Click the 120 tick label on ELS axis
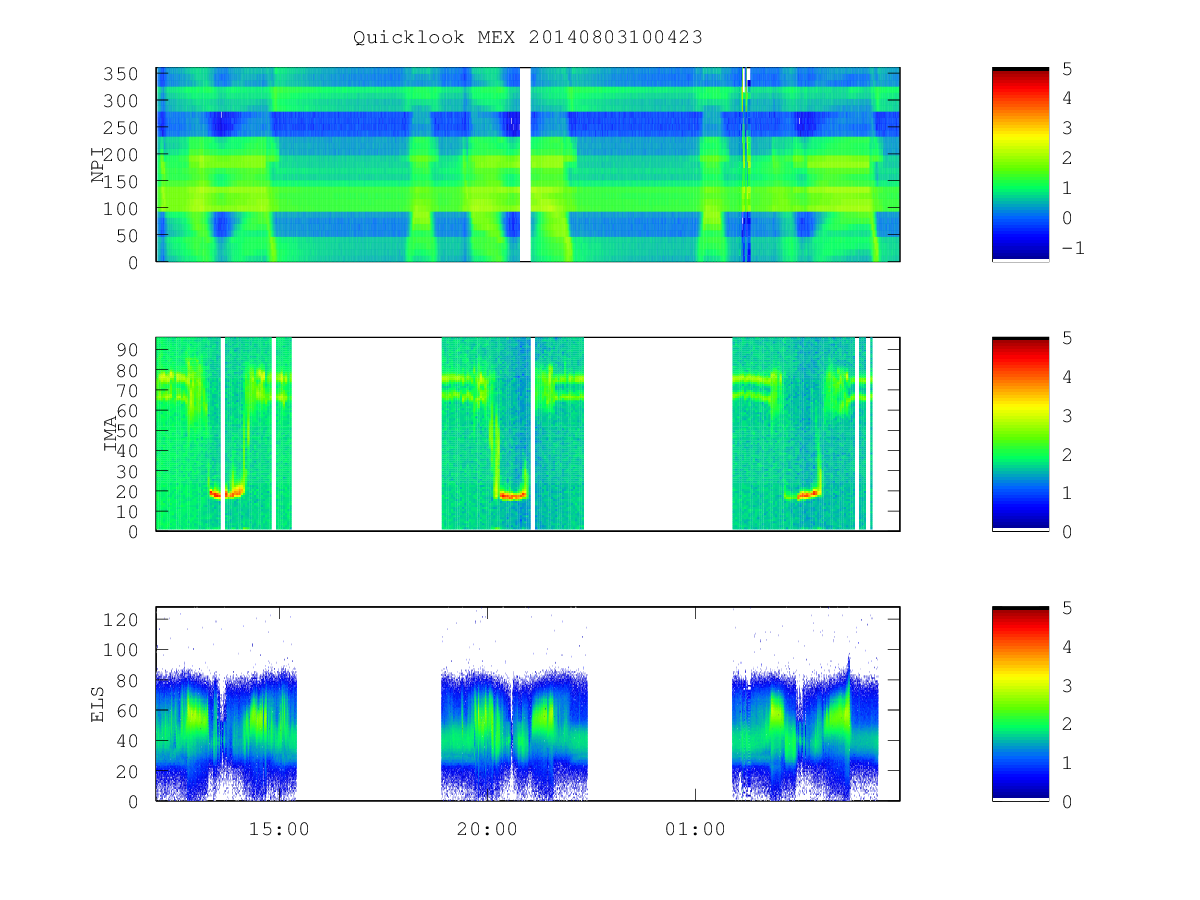The height and width of the screenshot is (900, 1200). point(120,620)
